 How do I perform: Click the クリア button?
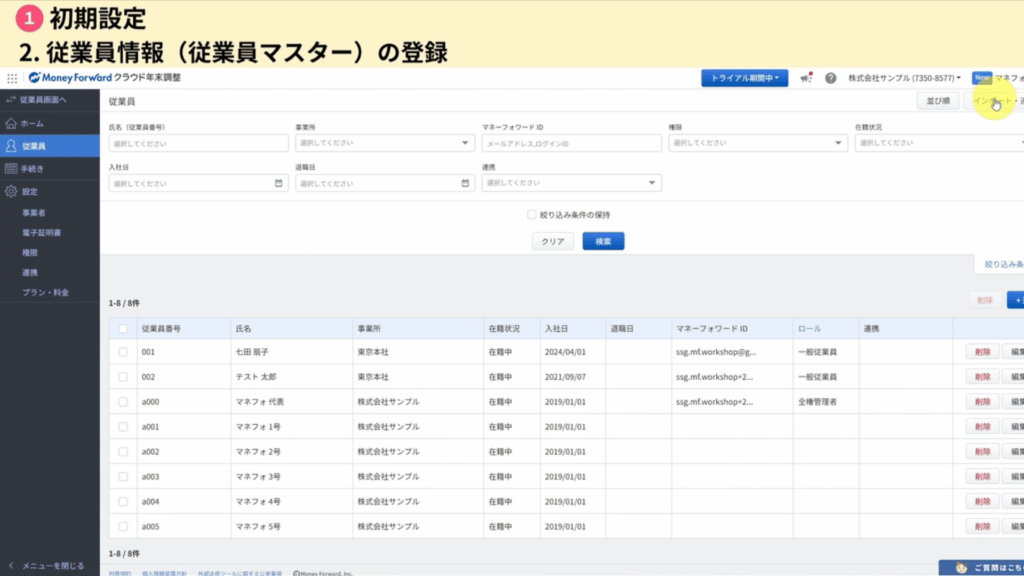pyautogui.click(x=553, y=241)
